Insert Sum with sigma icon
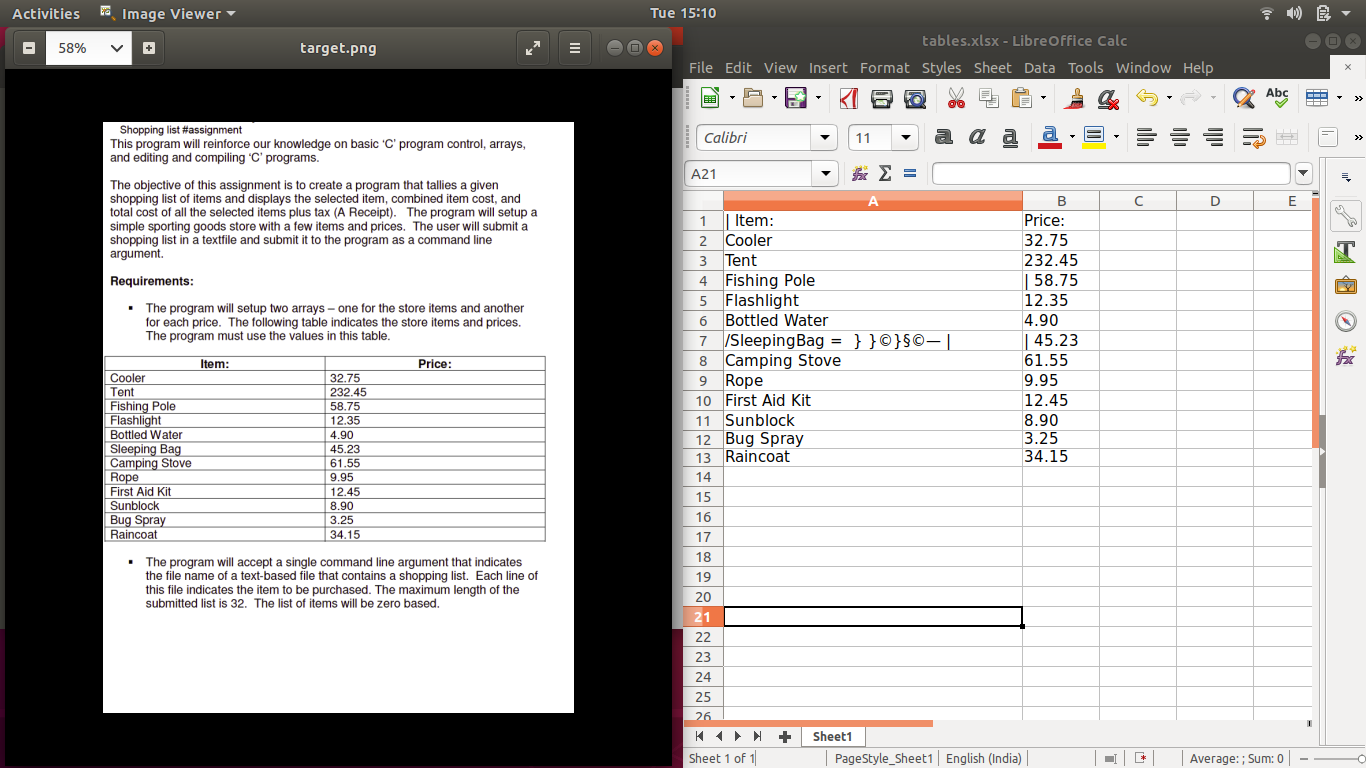Screen dimensions: 1366x768 (885, 174)
